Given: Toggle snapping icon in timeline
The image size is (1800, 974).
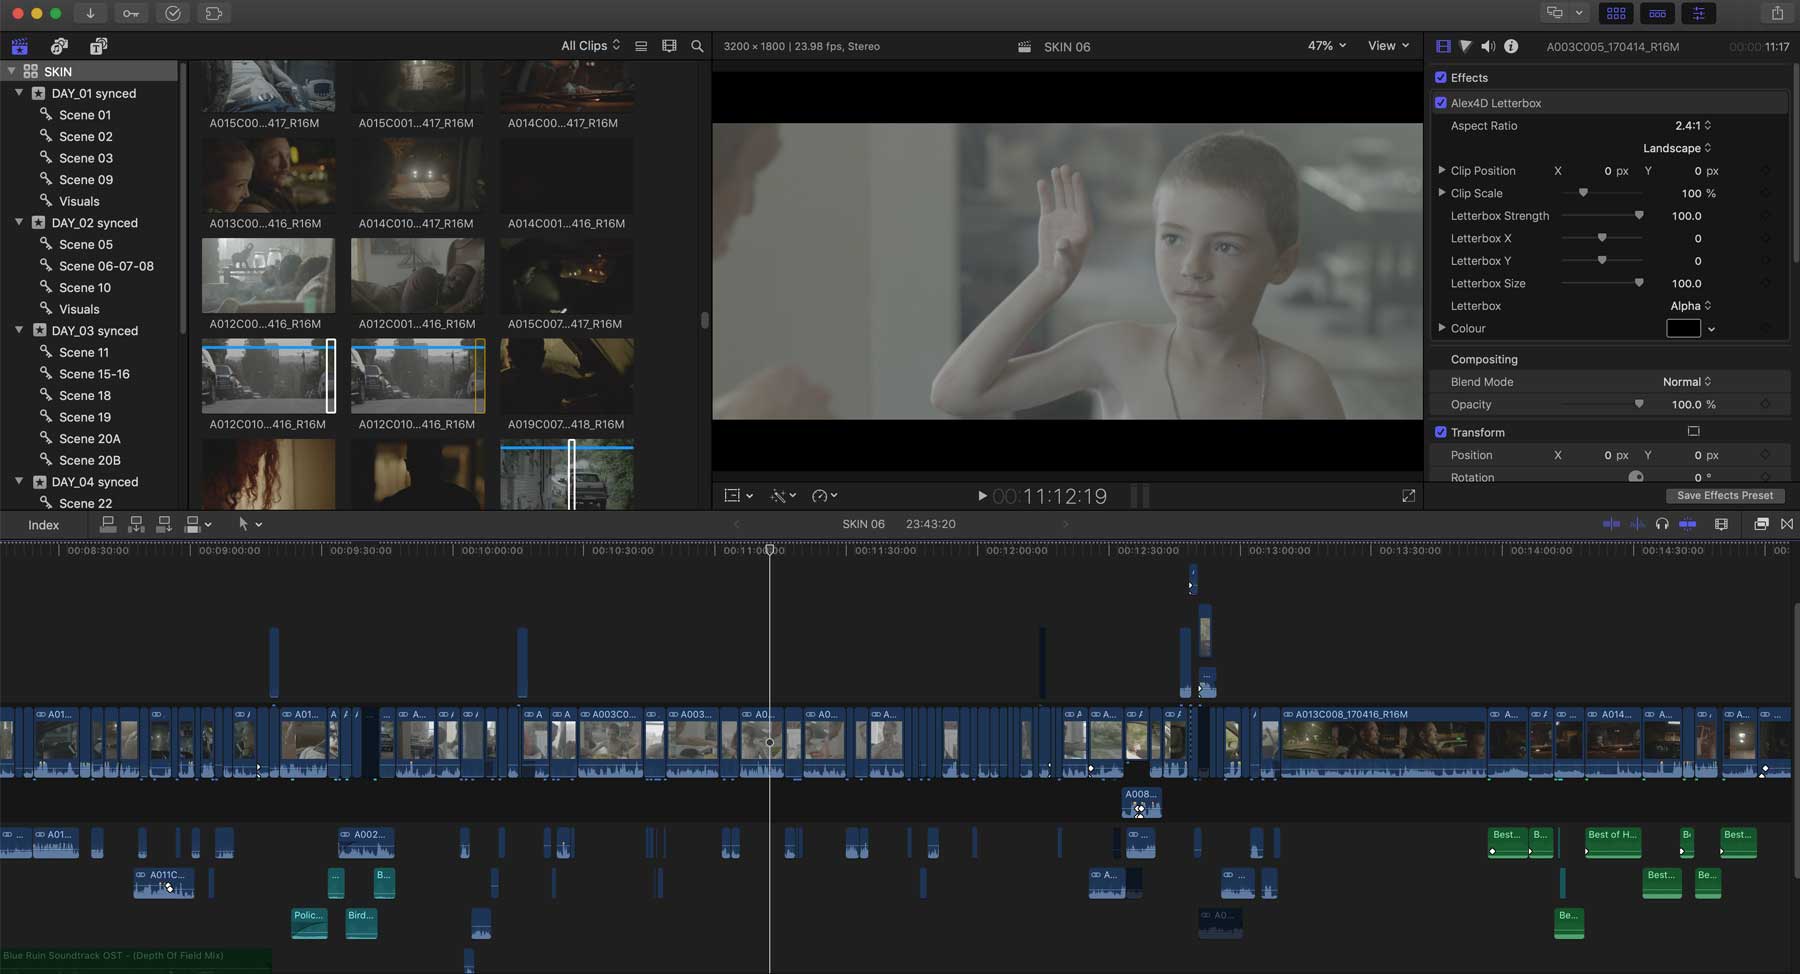Looking at the screenshot, I should (1687, 524).
